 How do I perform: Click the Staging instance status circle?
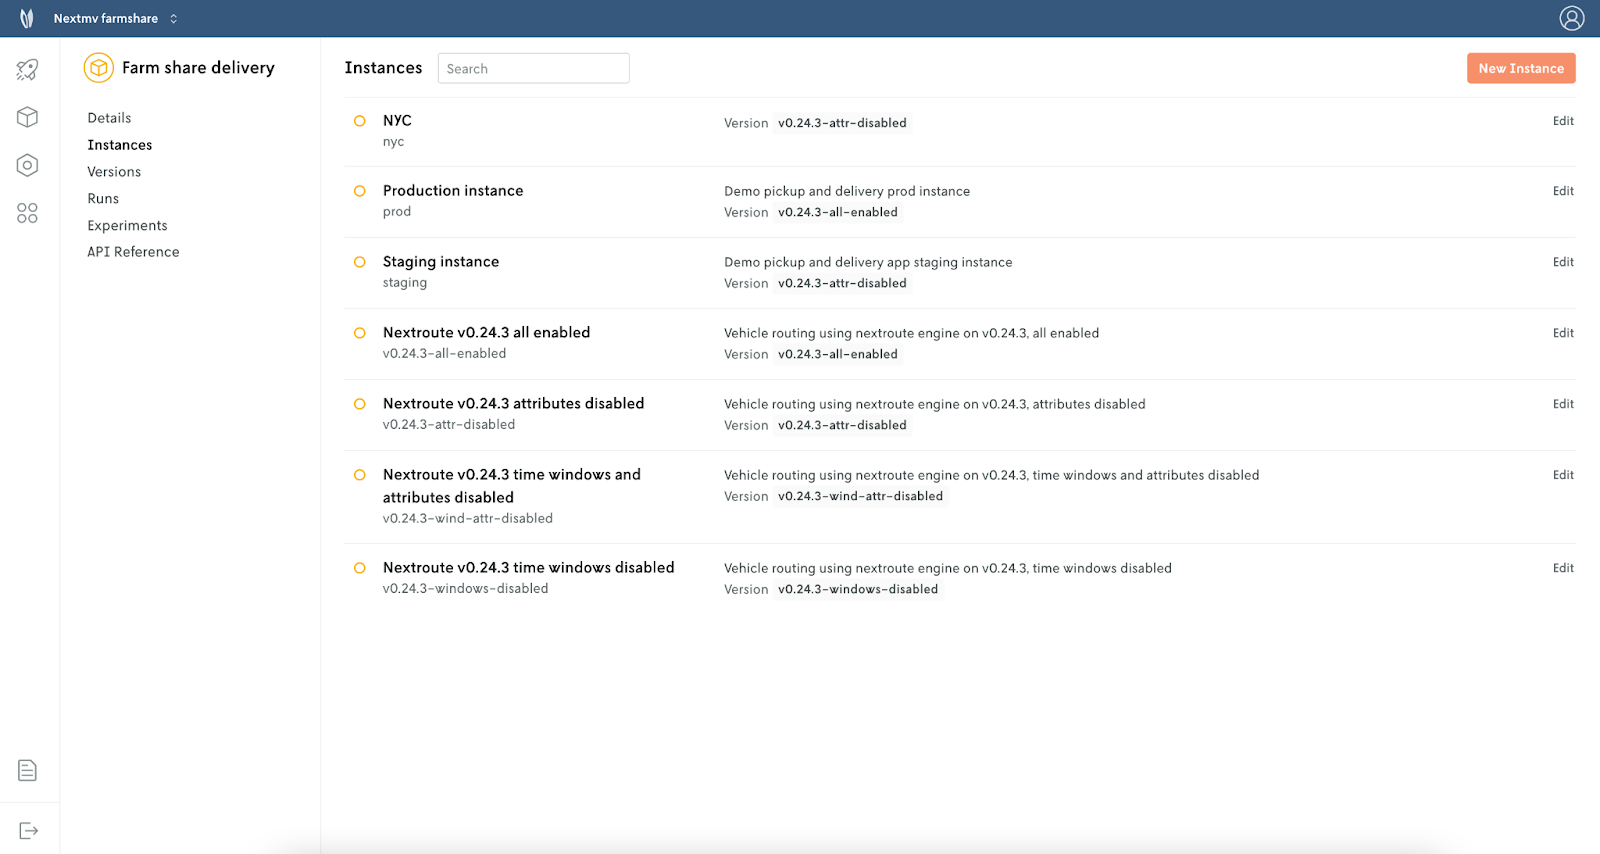coord(360,262)
